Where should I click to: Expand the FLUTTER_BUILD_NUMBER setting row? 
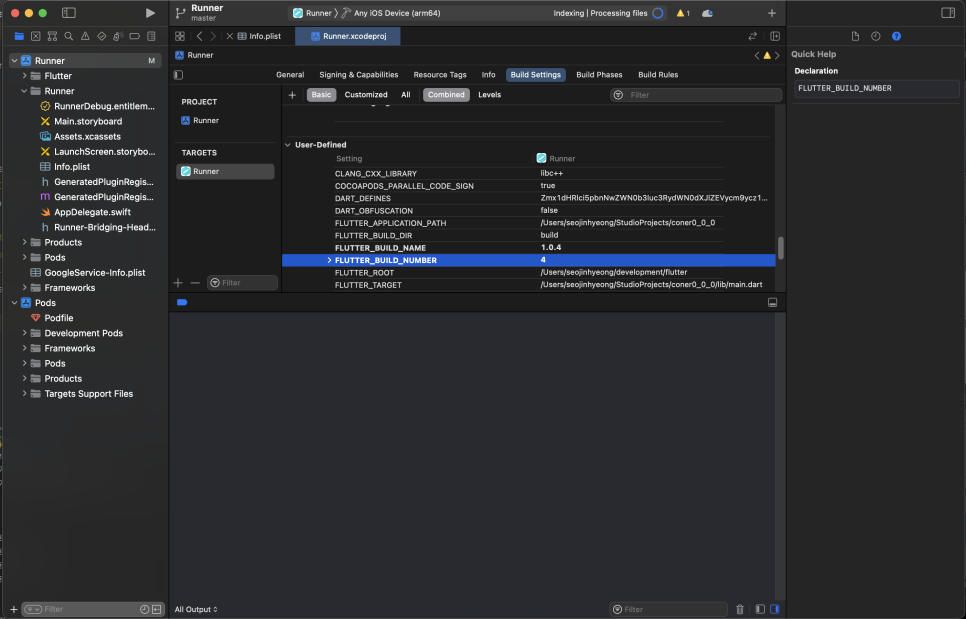[329, 261]
